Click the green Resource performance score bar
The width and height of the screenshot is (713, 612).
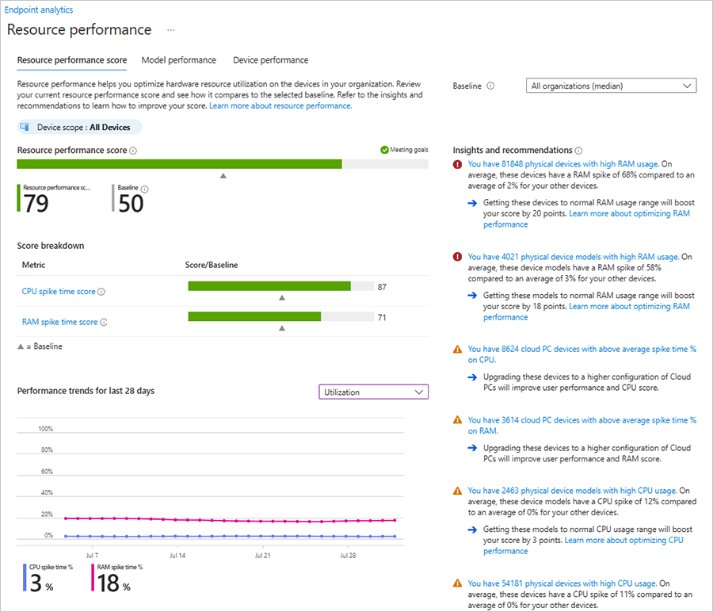coord(180,164)
